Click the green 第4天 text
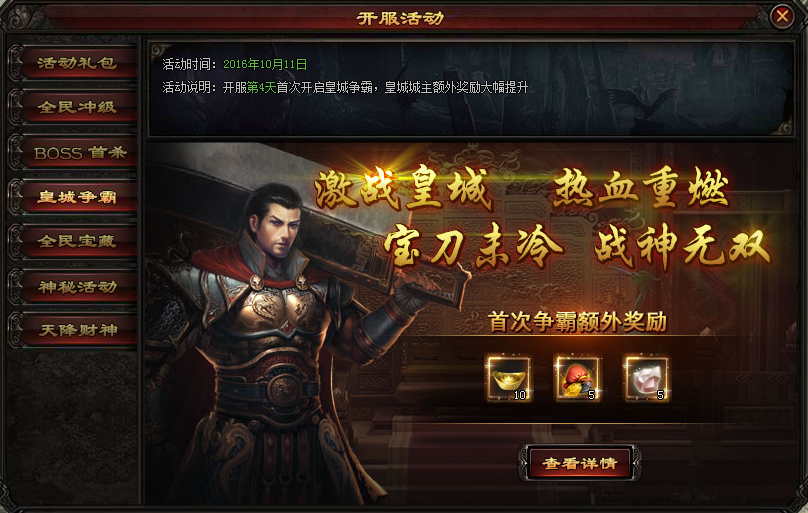This screenshot has width=808, height=513. click(x=262, y=88)
